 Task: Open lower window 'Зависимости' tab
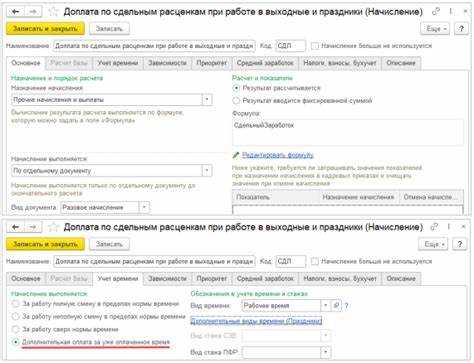[167, 279]
